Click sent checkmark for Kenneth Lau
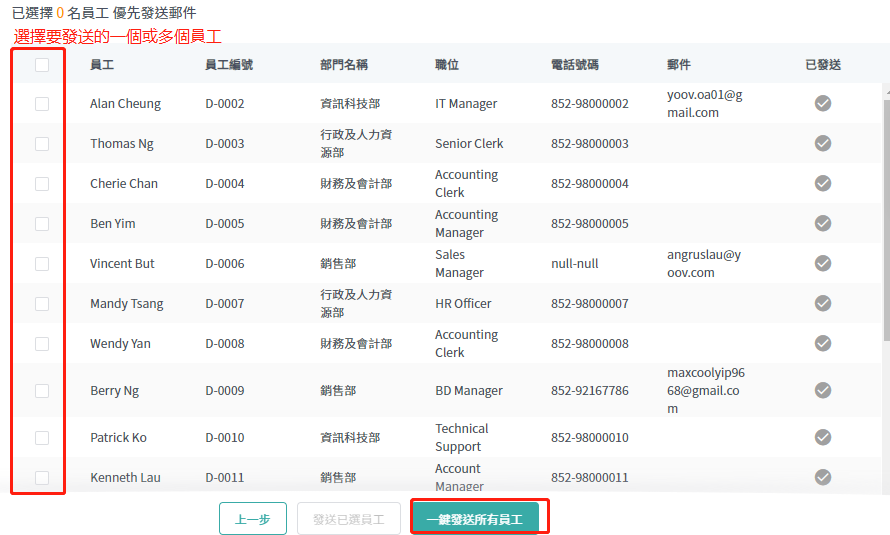The width and height of the screenshot is (890, 535). 823,477
